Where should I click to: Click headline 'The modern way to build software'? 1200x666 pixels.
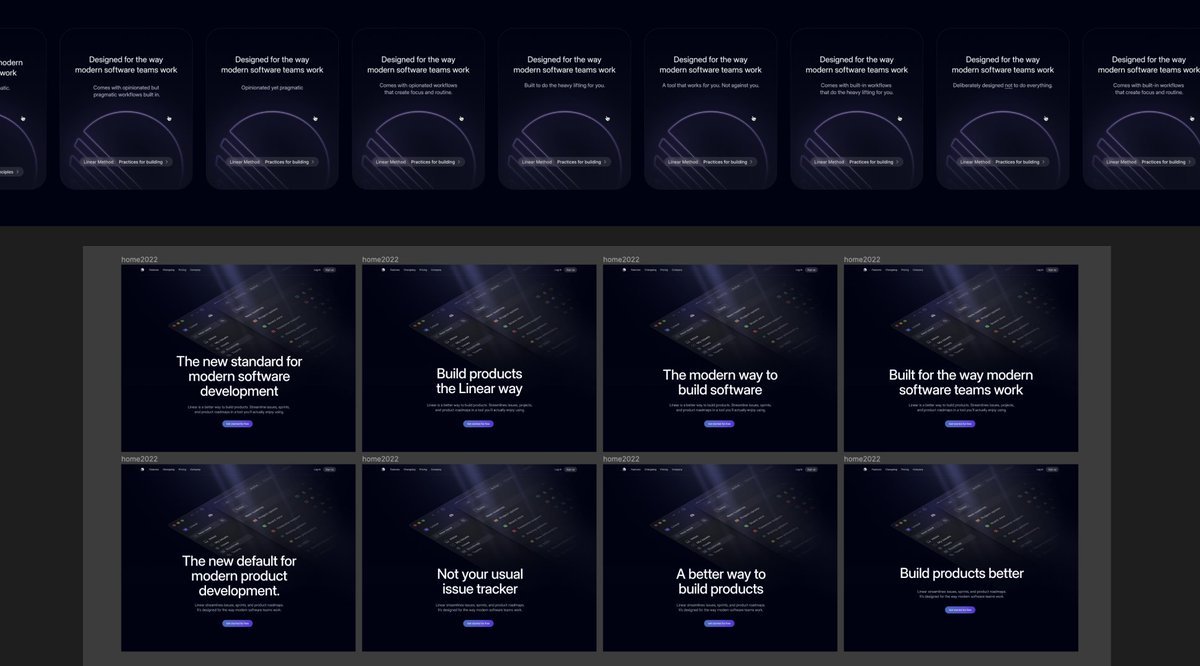point(720,382)
